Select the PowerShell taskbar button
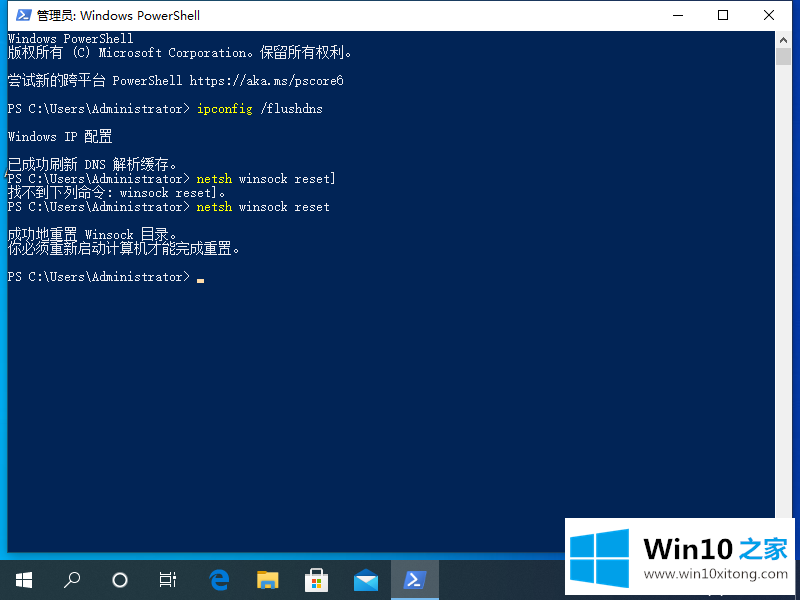800x600 pixels. coord(415,580)
